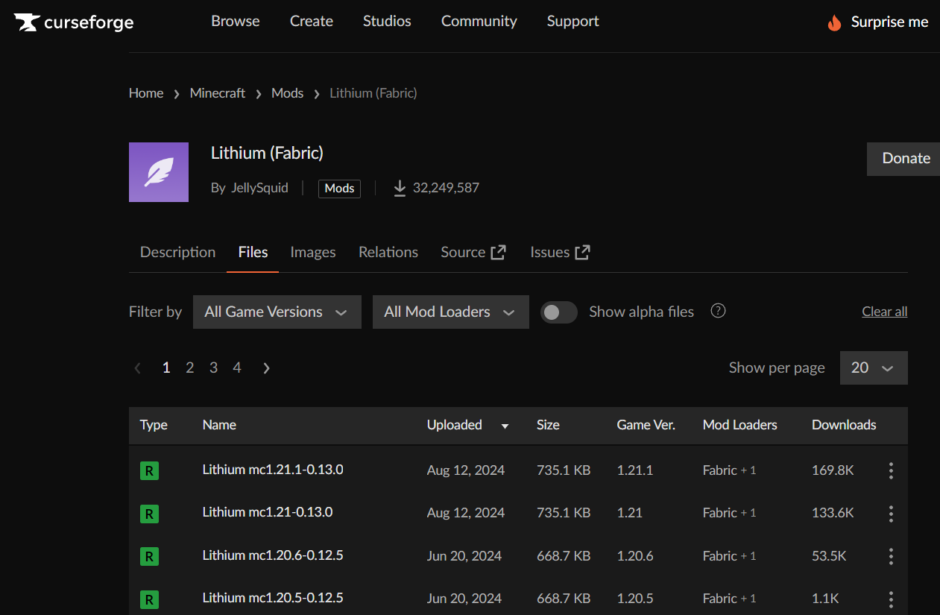
Task: Expand the All Mod Loaders dropdown
Action: coord(450,312)
